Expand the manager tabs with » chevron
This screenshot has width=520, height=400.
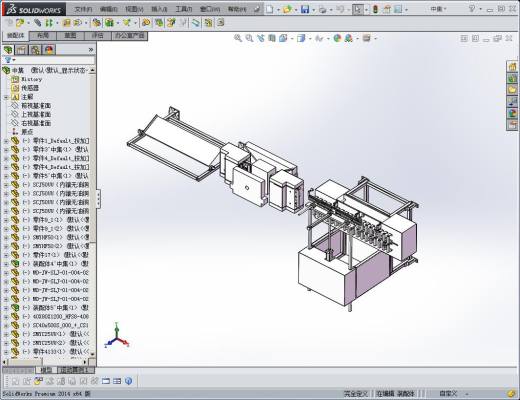[91, 50]
